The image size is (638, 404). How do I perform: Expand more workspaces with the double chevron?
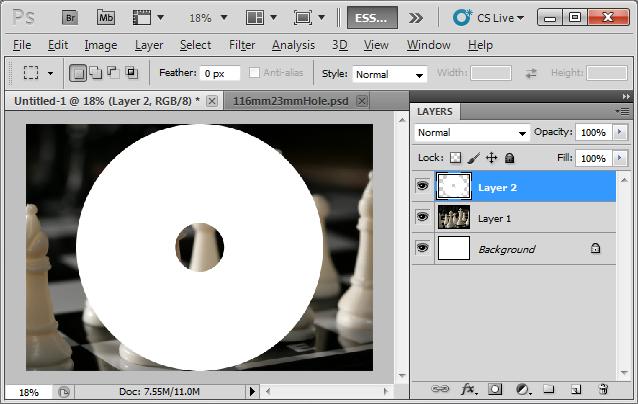click(415, 18)
